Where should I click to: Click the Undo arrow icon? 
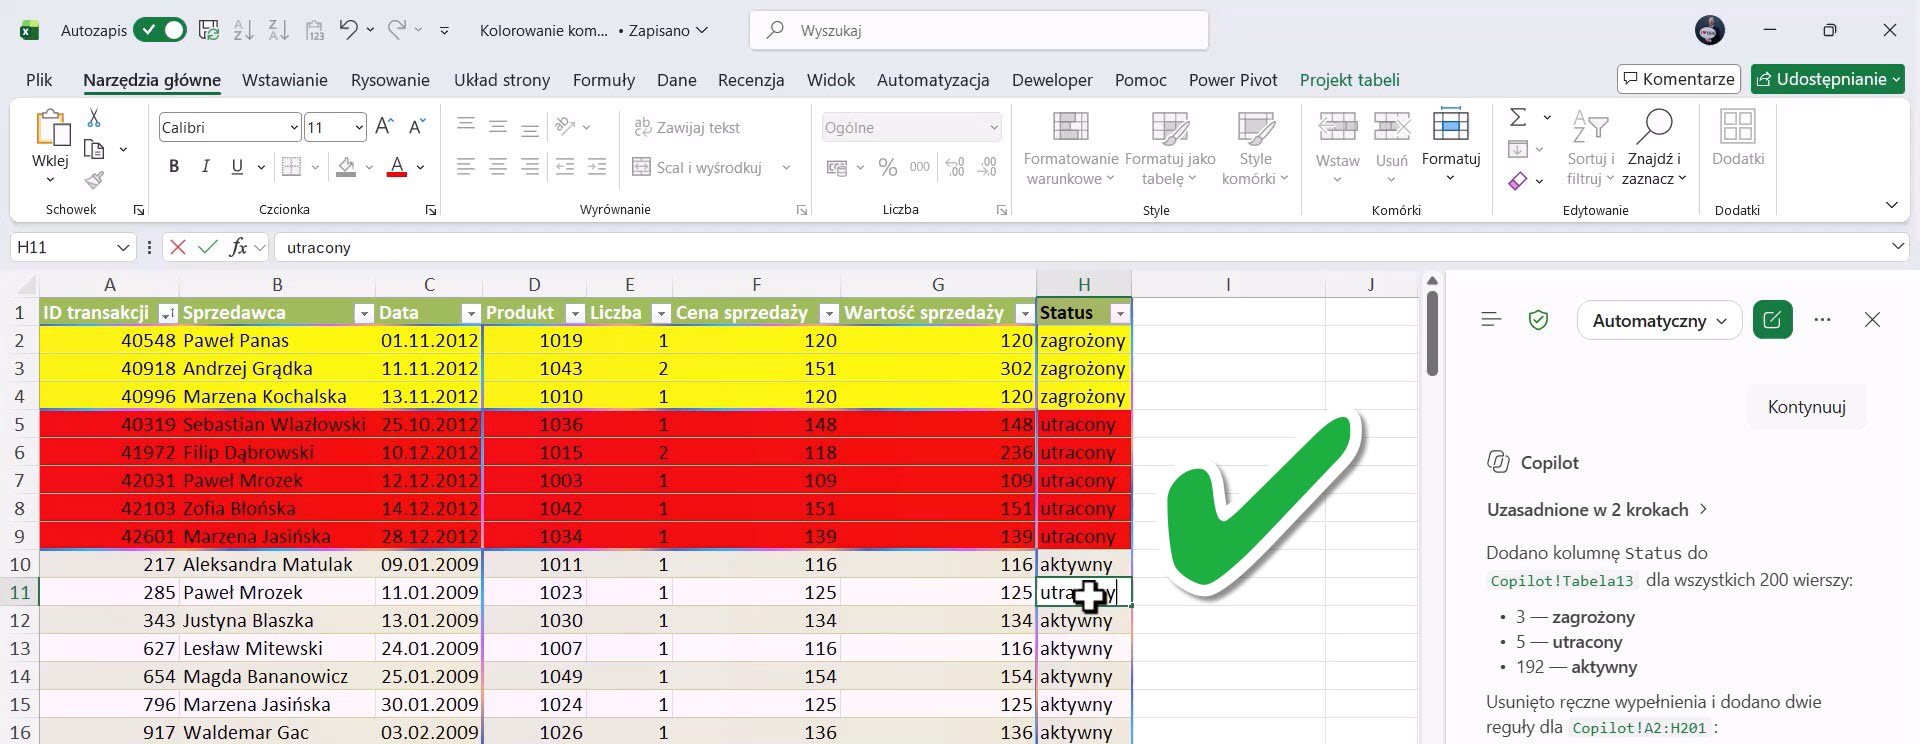(348, 30)
